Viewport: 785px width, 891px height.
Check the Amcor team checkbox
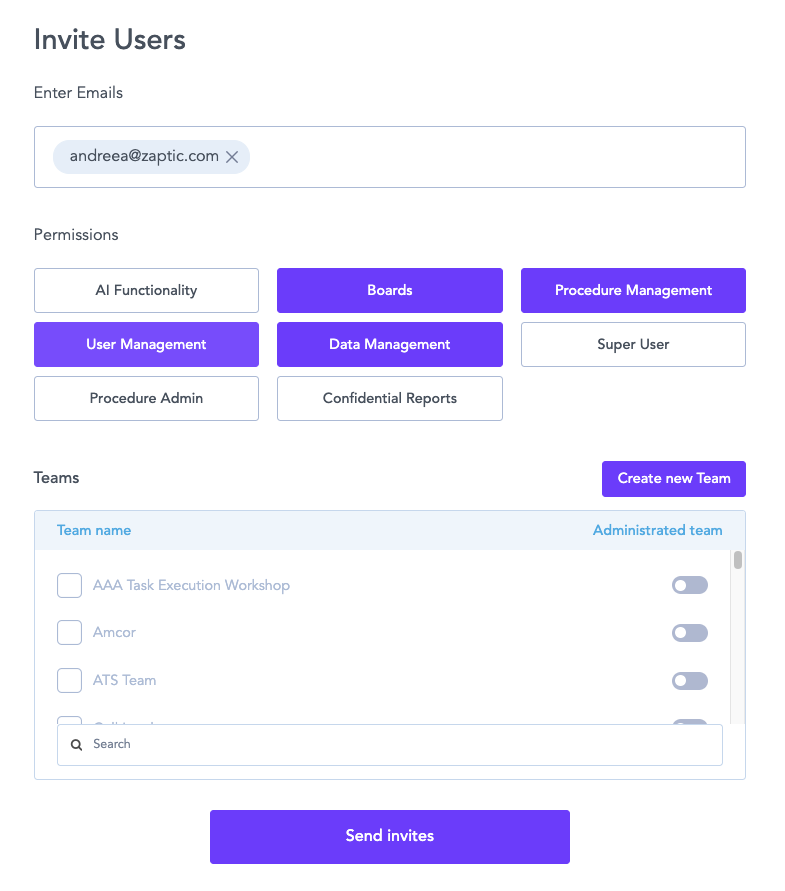tap(69, 633)
